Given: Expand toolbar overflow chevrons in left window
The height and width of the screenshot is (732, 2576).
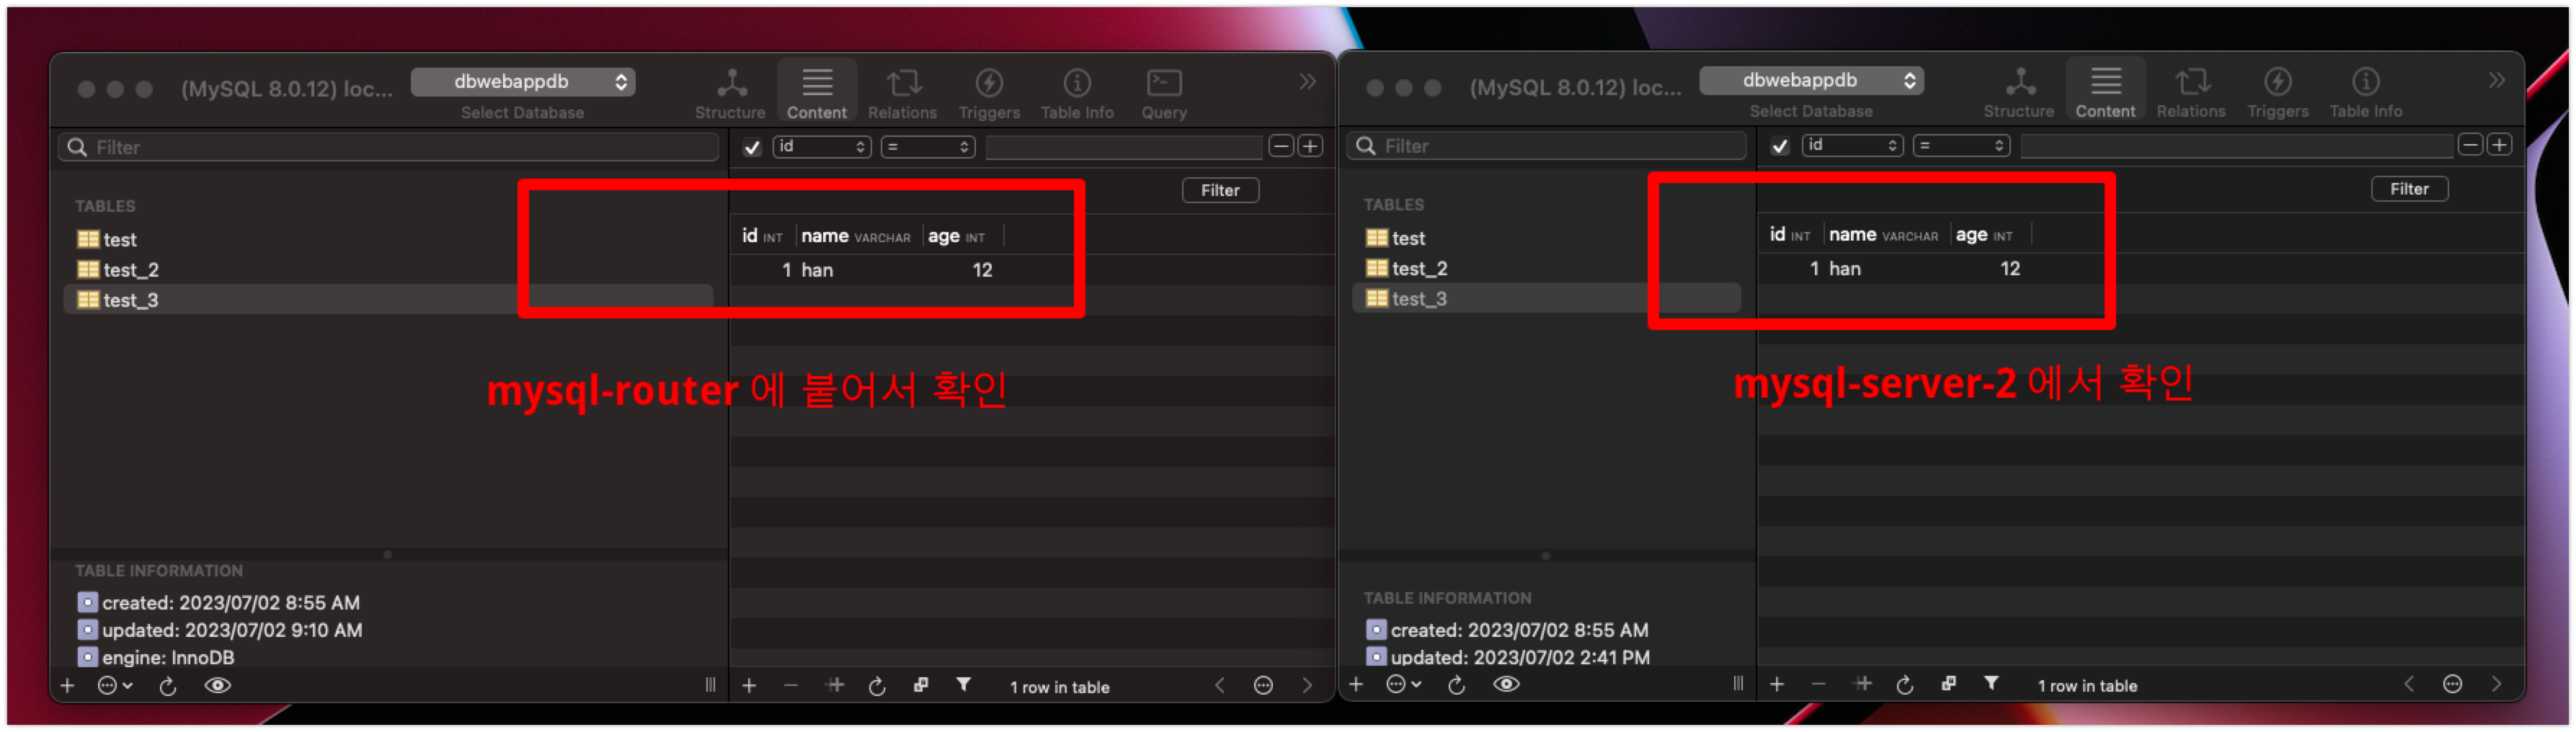Looking at the screenshot, I should pyautogui.click(x=1307, y=82).
